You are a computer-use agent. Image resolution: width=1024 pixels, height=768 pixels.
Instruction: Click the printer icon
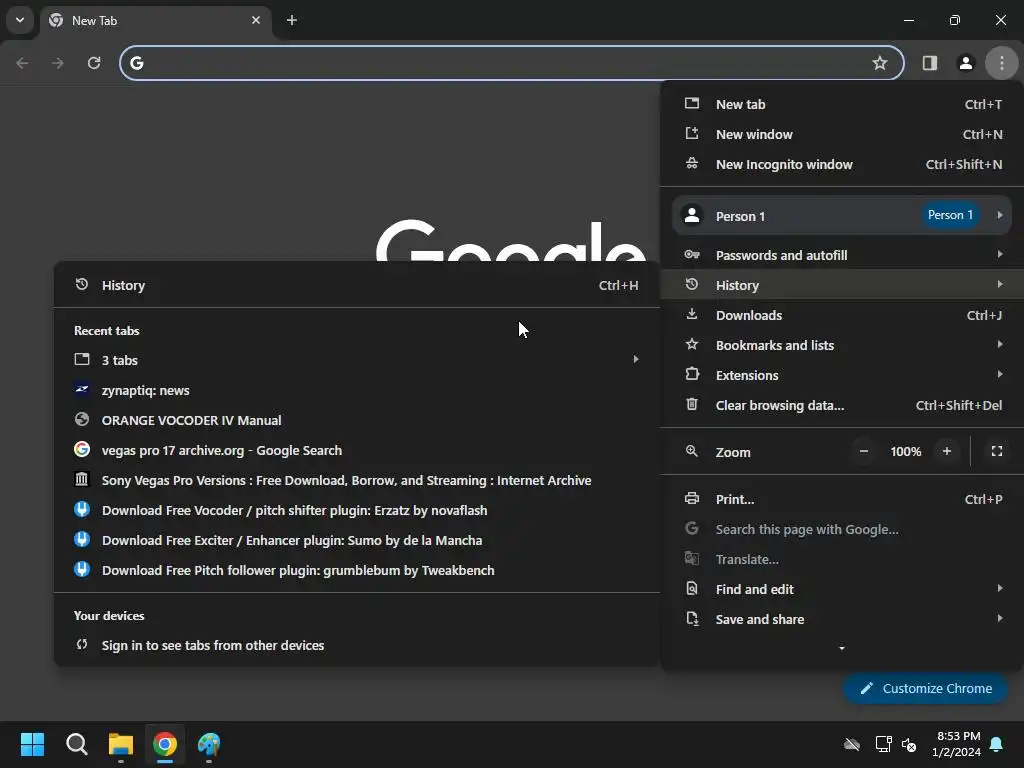692,498
